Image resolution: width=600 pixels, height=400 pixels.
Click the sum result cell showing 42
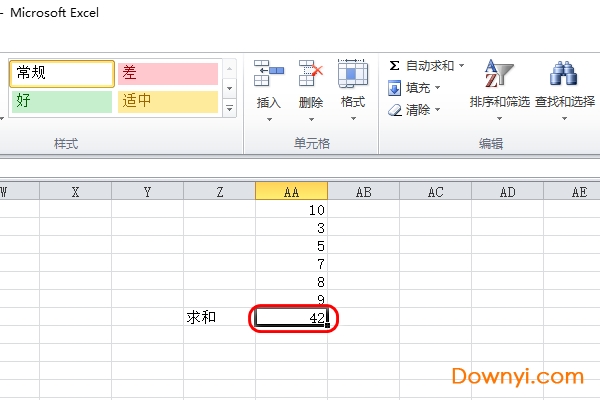tap(291, 318)
